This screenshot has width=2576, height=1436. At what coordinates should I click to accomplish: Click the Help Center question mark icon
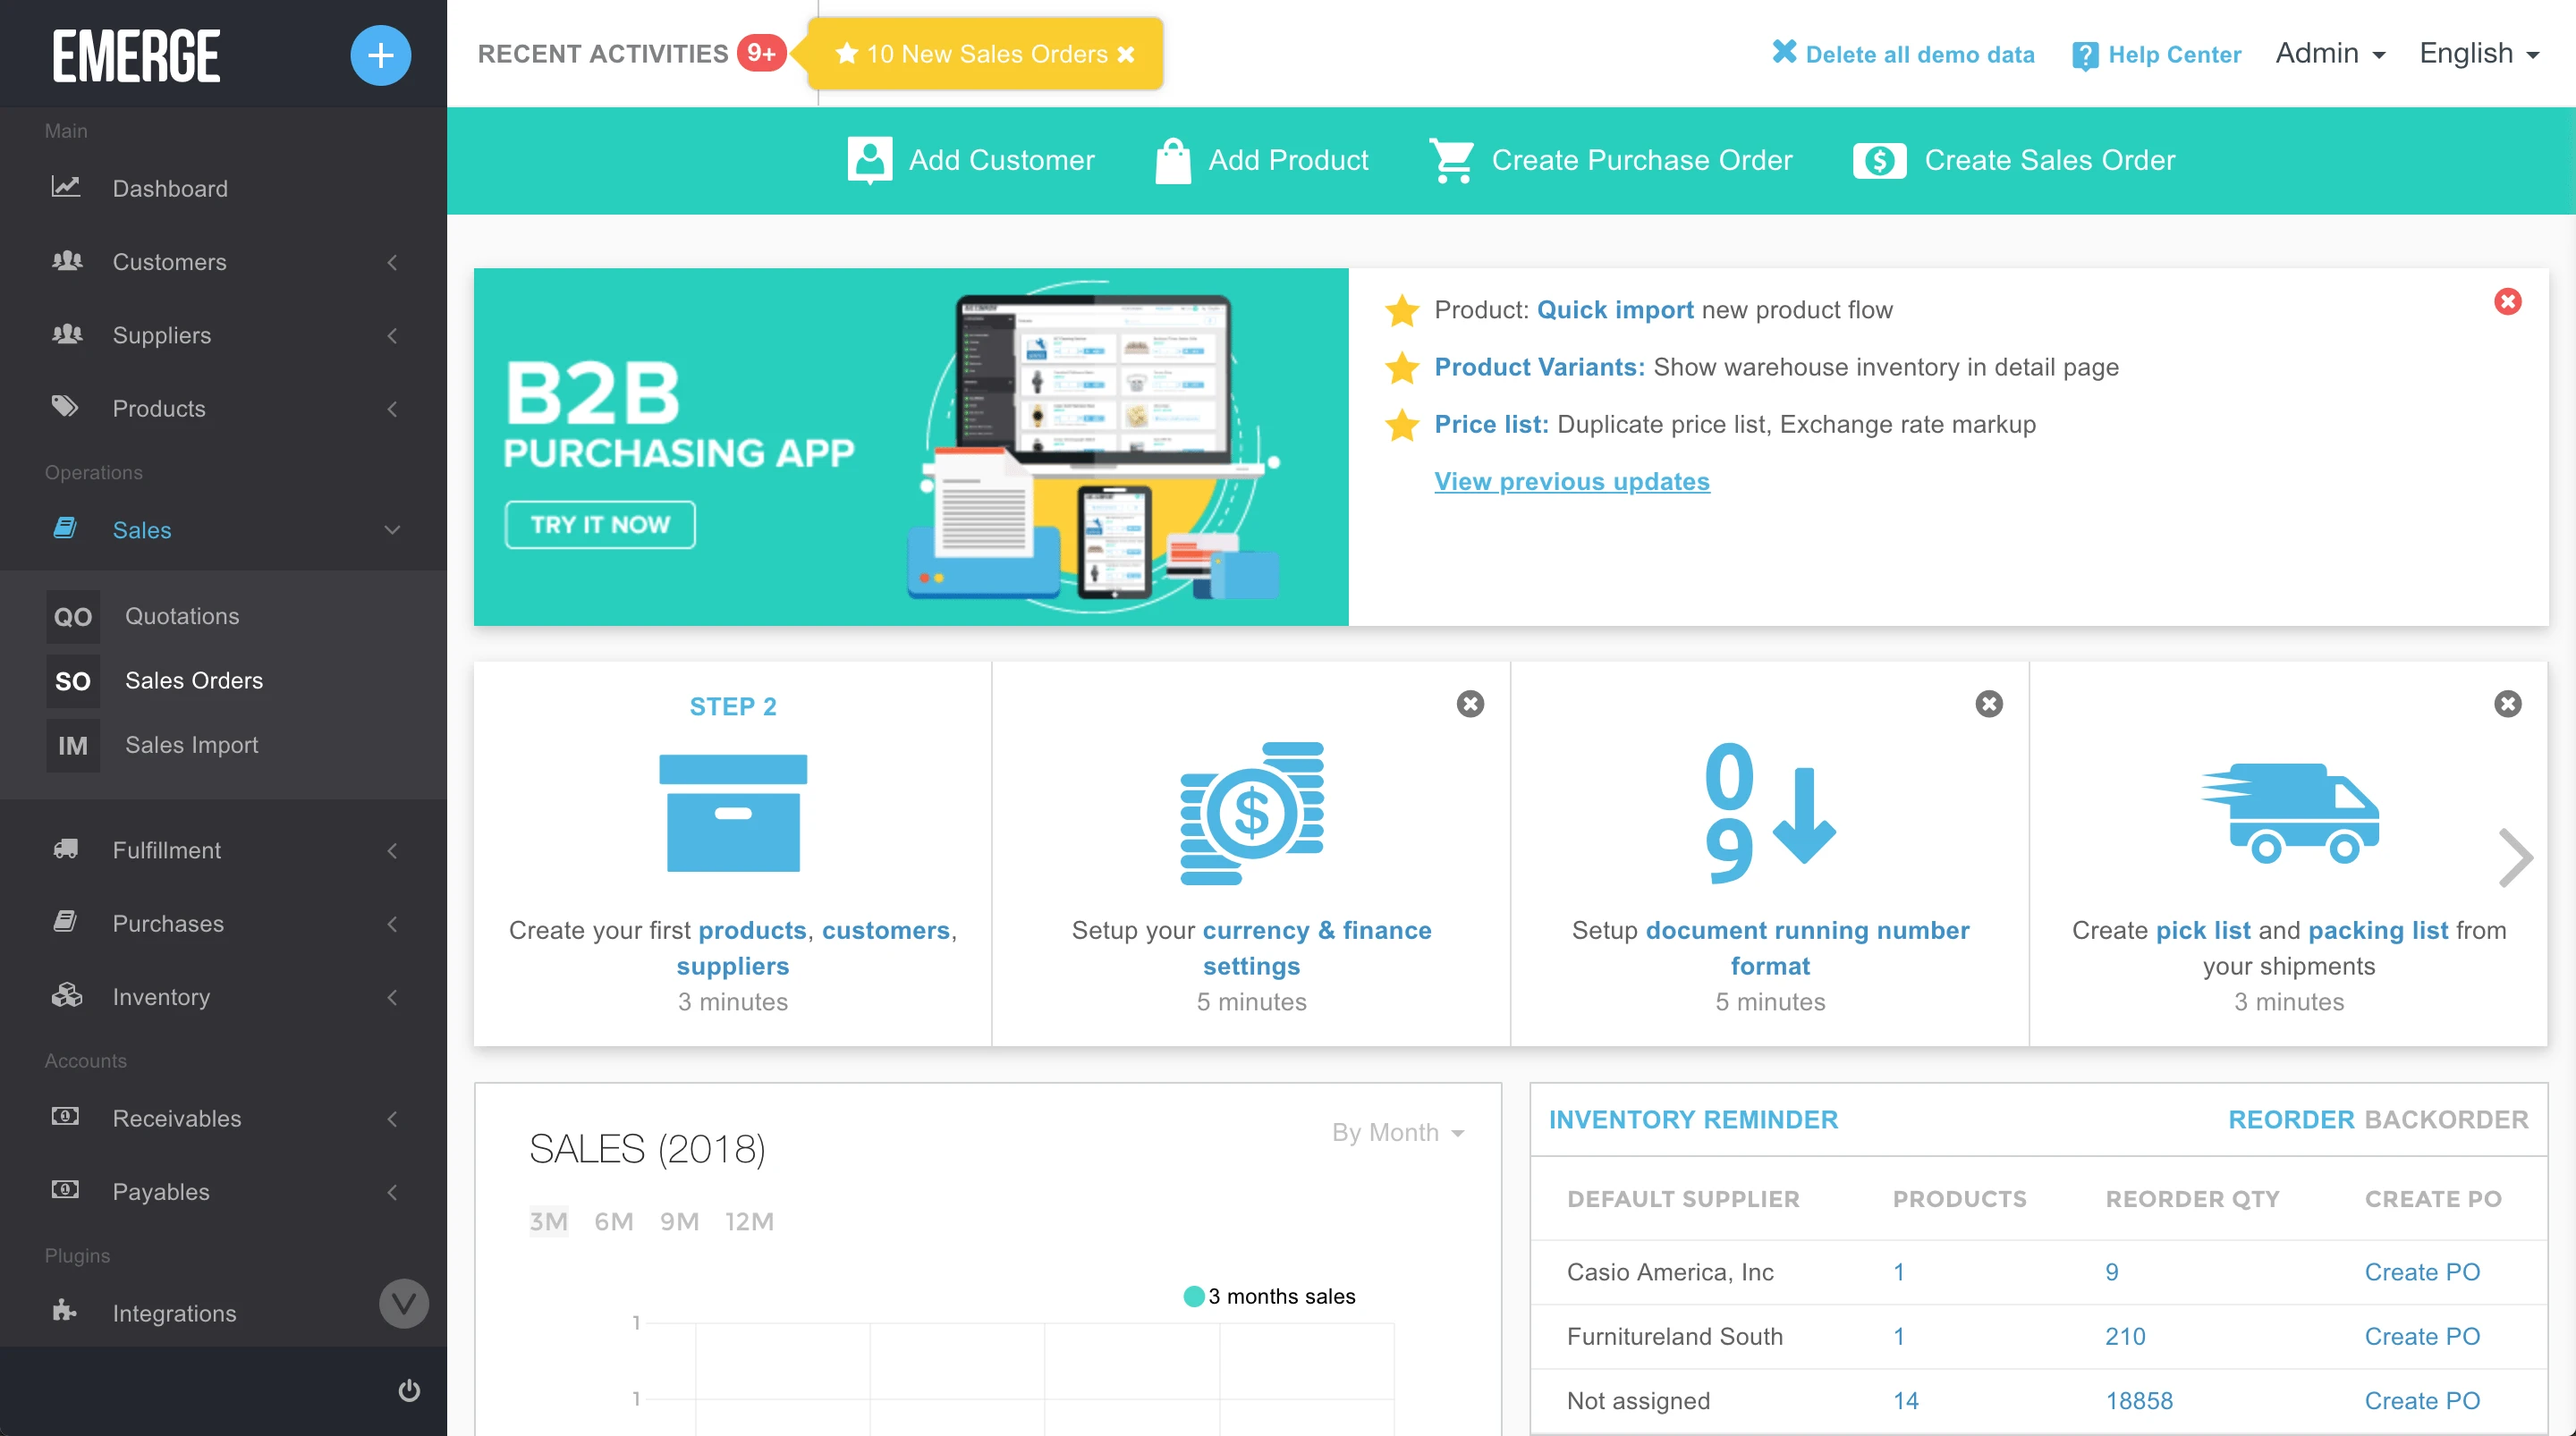tap(2084, 55)
